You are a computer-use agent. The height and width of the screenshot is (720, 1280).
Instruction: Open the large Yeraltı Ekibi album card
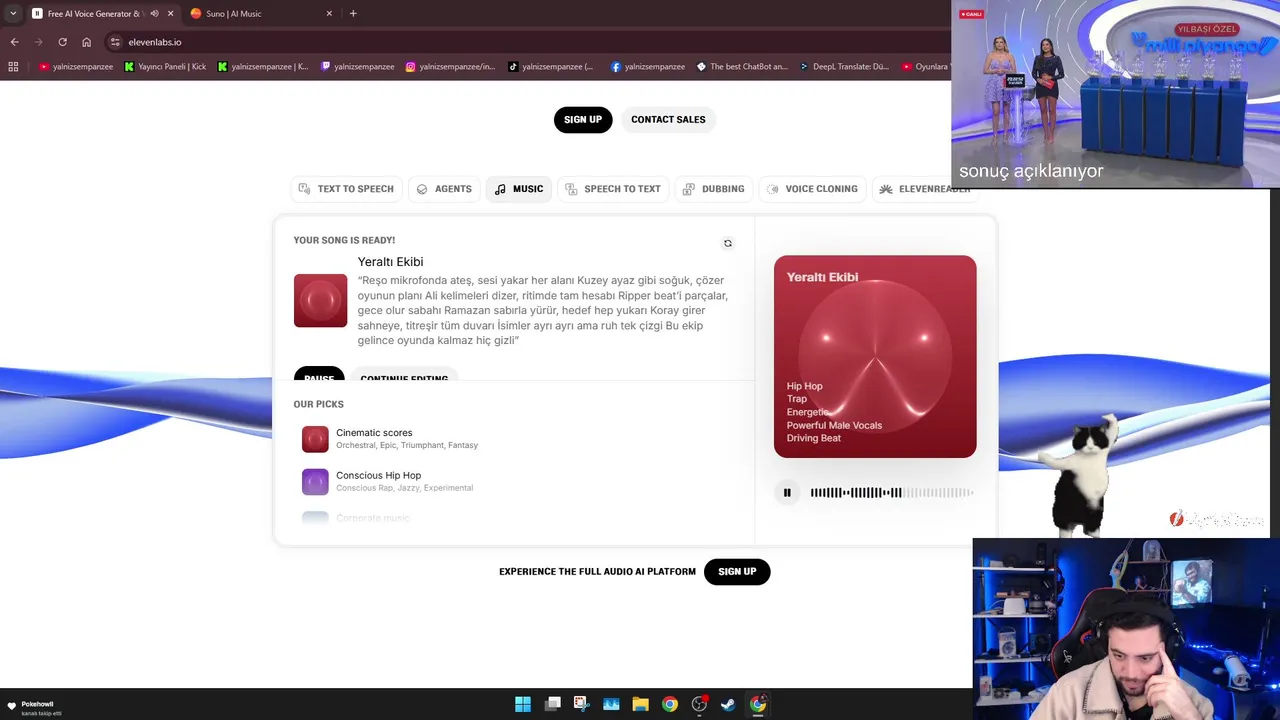coord(875,357)
